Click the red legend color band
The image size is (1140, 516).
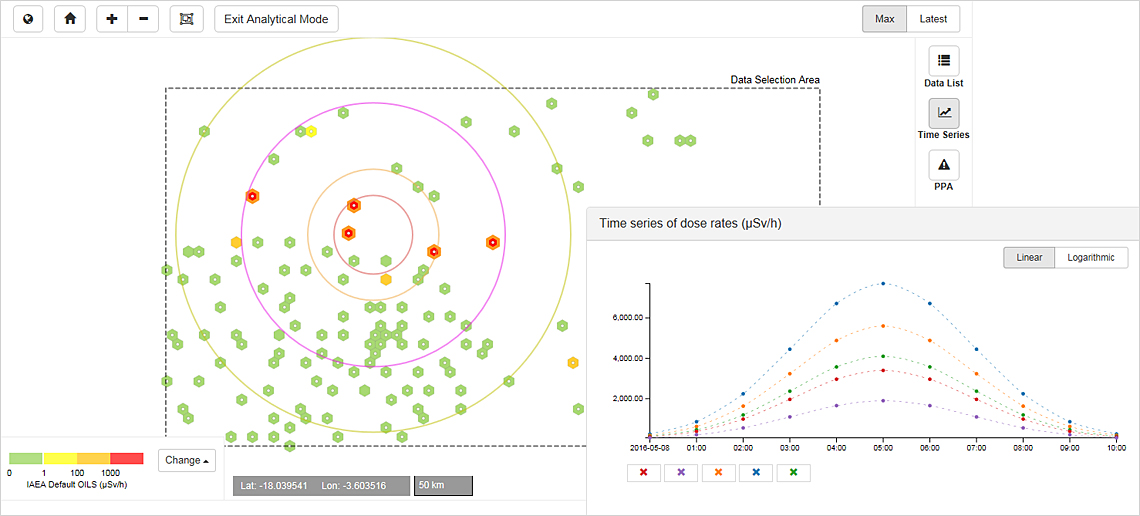pyautogui.click(x=127, y=458)
